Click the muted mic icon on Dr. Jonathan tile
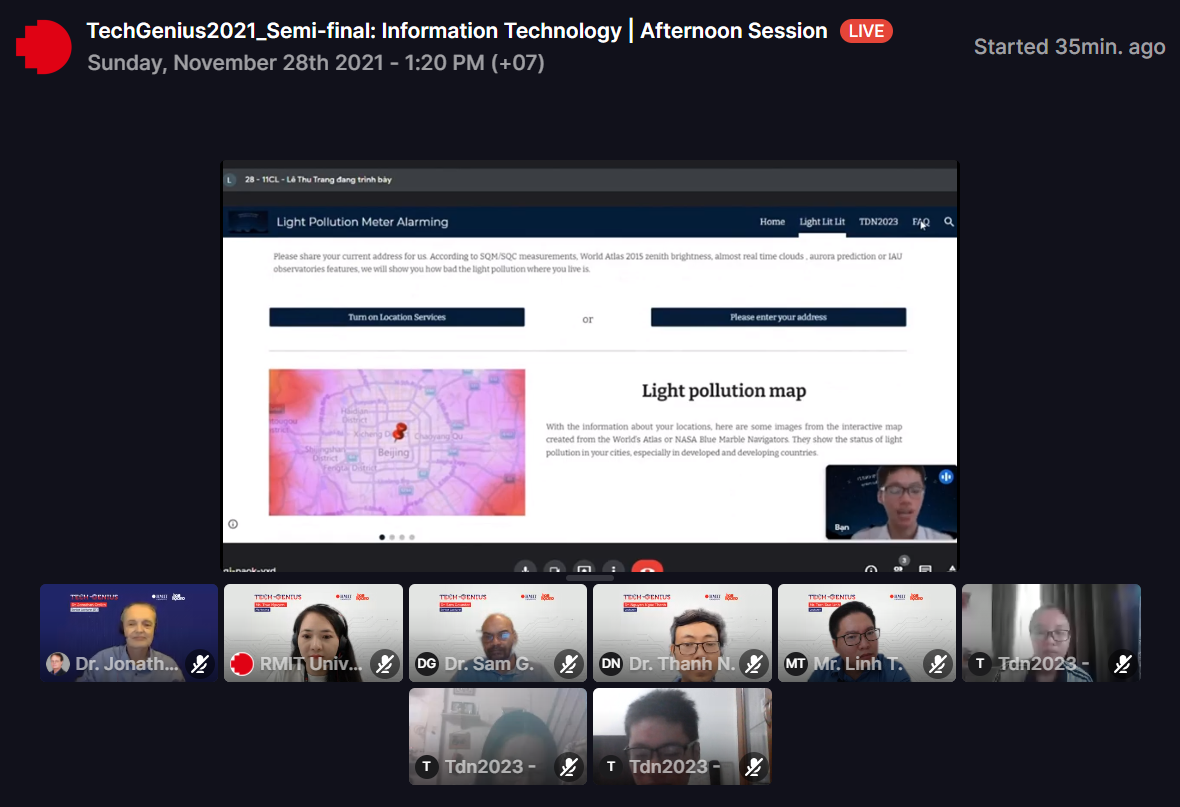The height and width of the screenshot is (807, 1180). click(200, 664)
